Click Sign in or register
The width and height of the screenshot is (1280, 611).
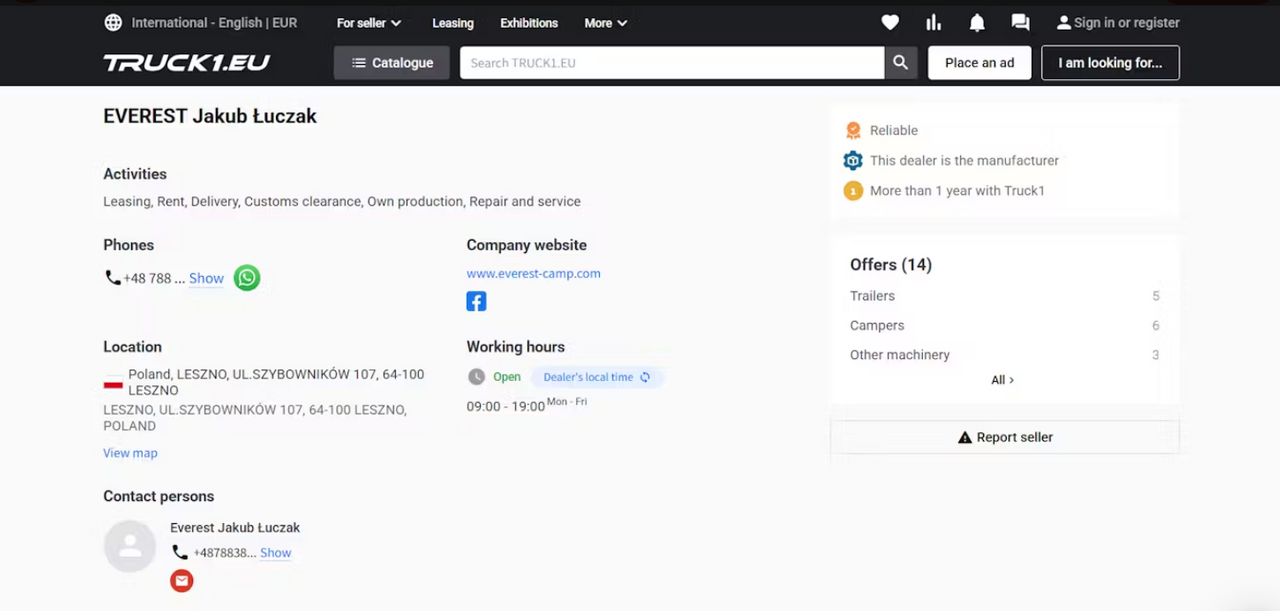coord(1118,22)
